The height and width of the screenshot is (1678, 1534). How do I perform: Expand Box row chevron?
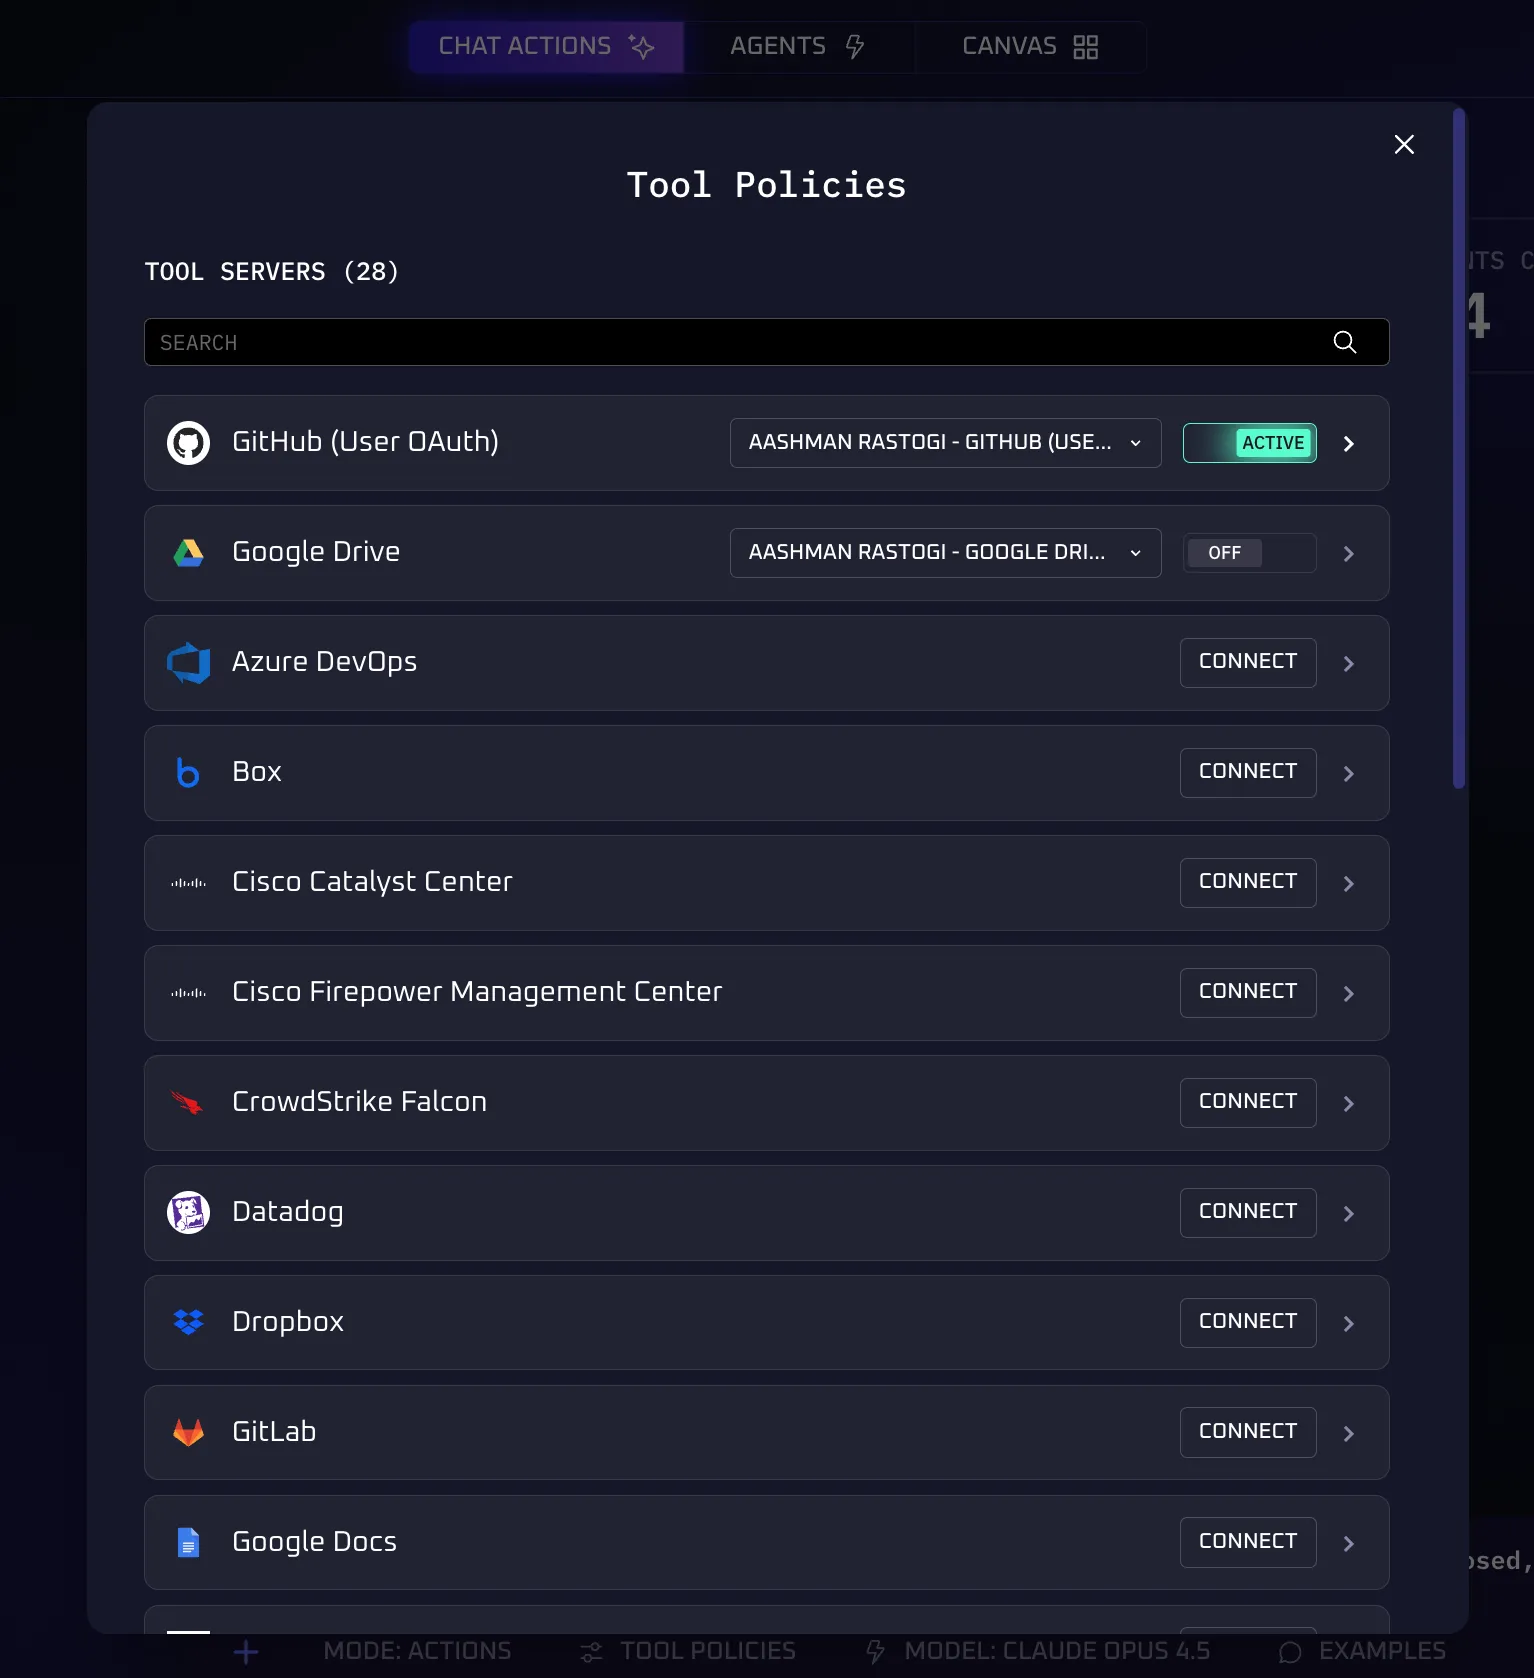pos(1348,773)
